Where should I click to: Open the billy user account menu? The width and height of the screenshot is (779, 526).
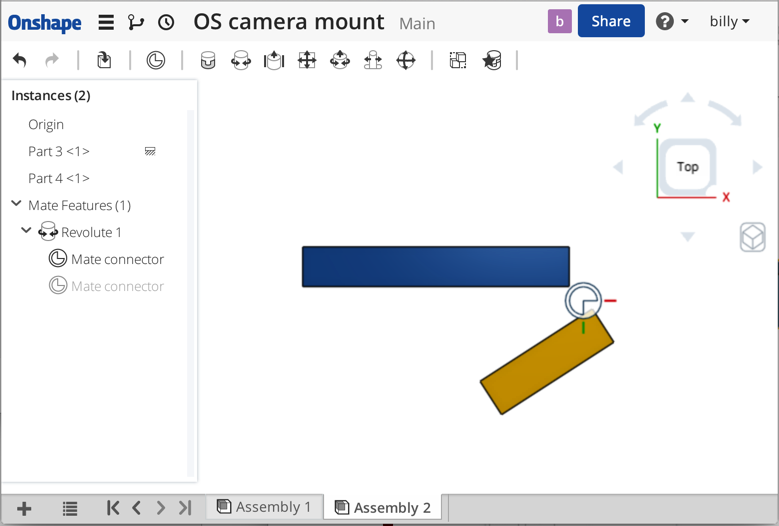(729, 21)
